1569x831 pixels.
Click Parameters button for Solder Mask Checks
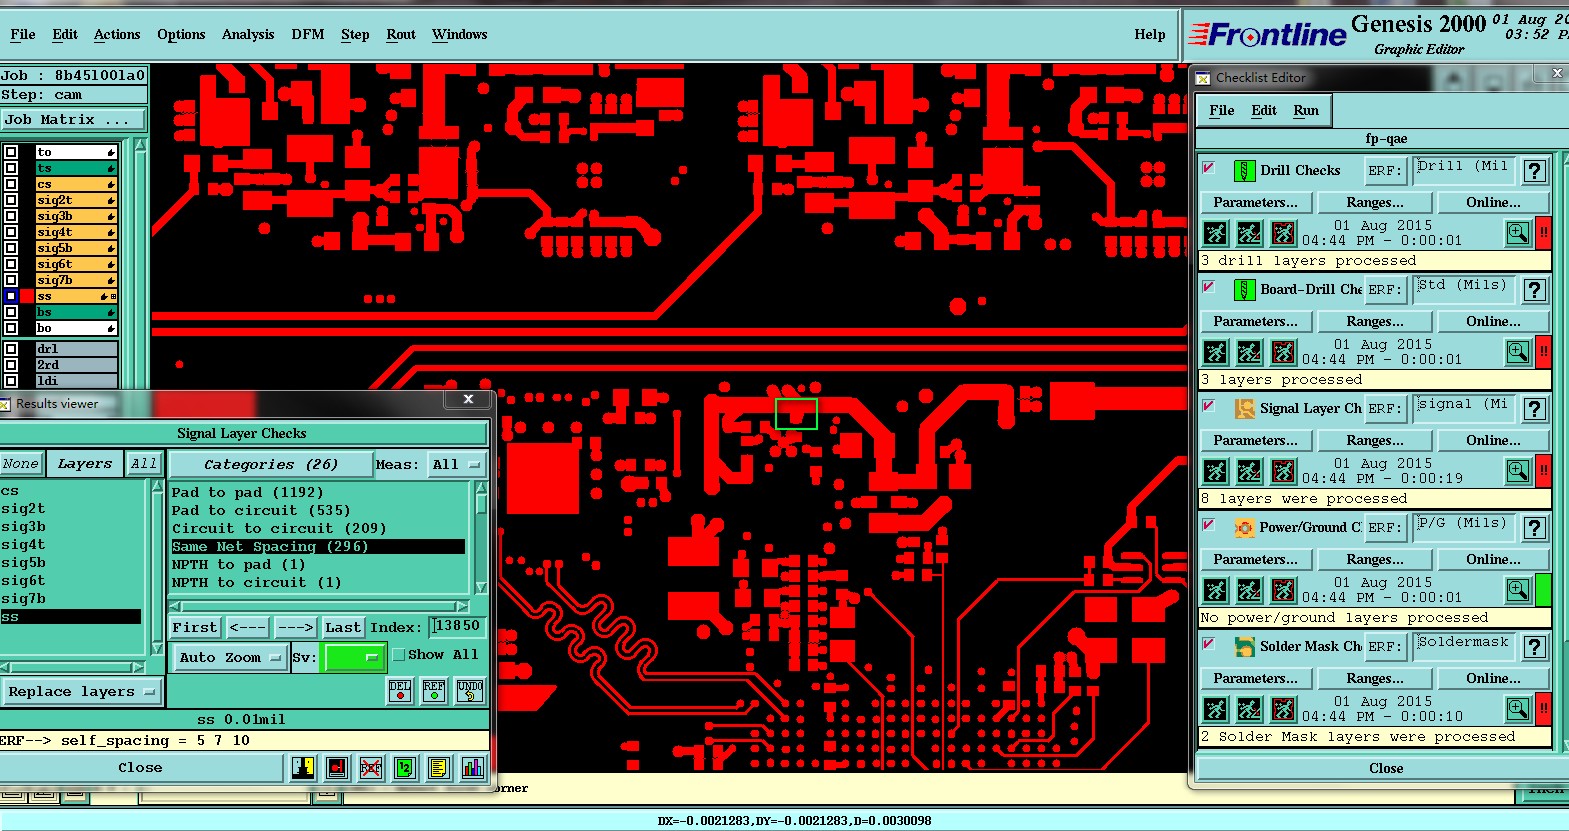[1255, 678]
